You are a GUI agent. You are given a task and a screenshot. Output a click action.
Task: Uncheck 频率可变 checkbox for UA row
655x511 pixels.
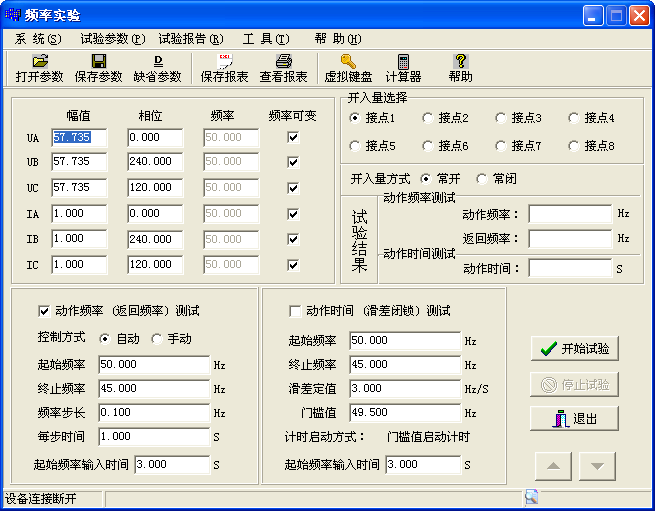[293, 137]
